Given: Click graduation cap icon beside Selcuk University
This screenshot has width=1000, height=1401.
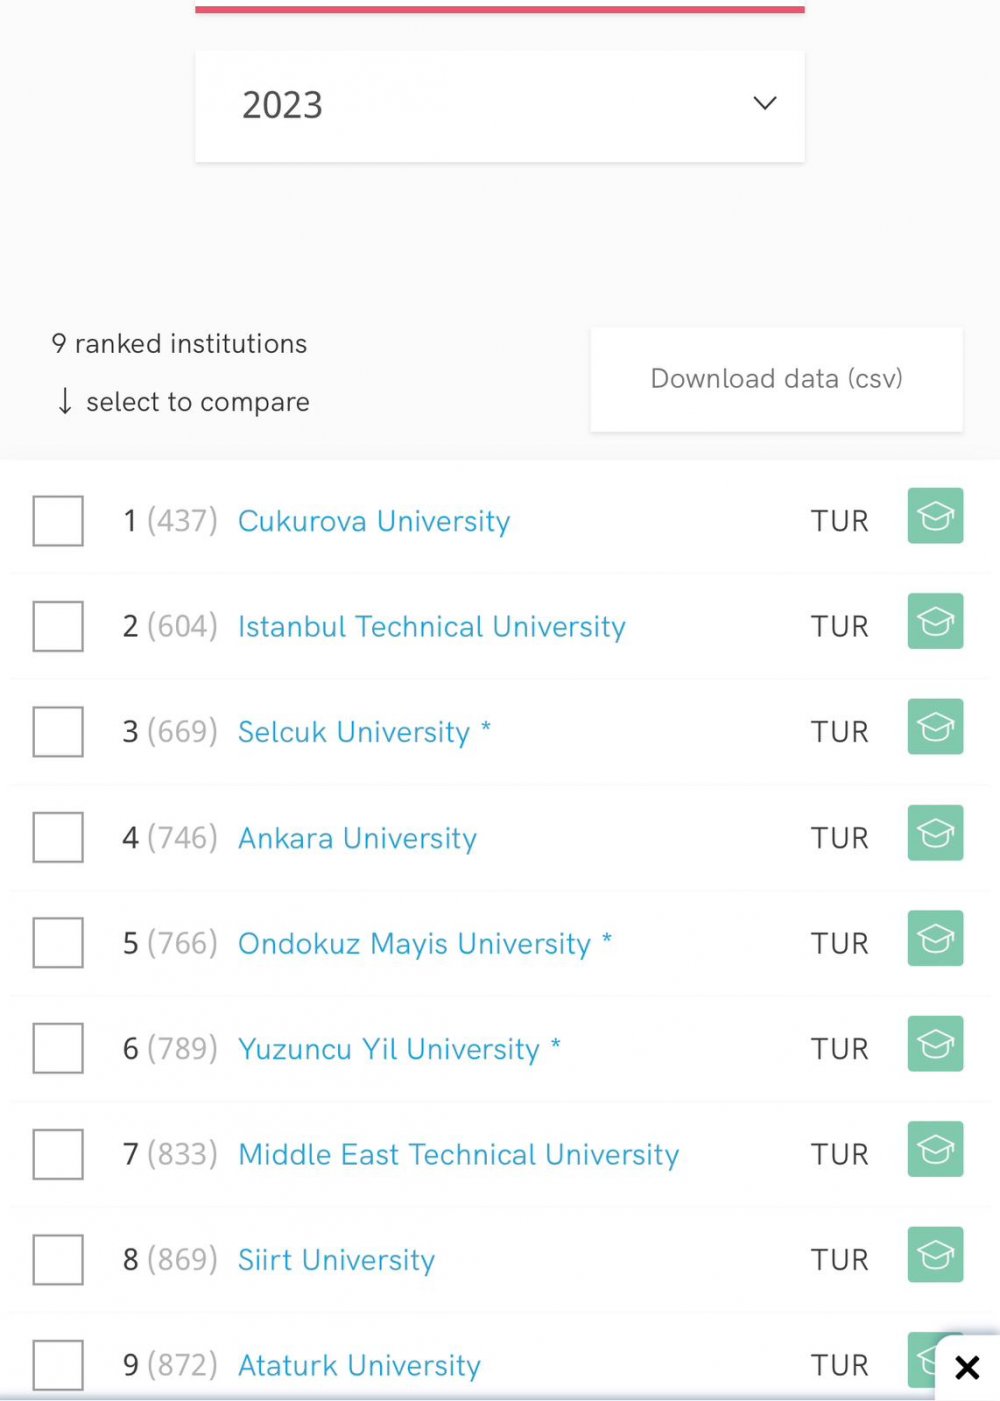Looking at the screenshot, I should 935,727.
